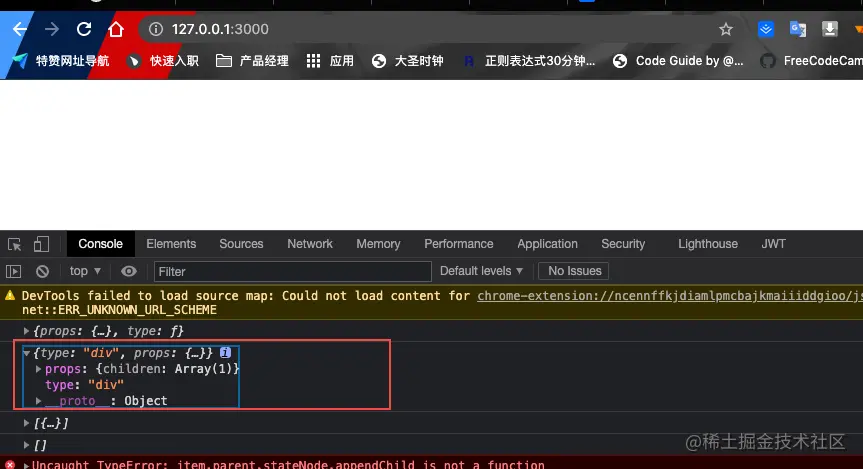Viewport: 863px width, 469px height.
Task: Expand props: {children: Array(1)}
Action: tap(39, 369)
